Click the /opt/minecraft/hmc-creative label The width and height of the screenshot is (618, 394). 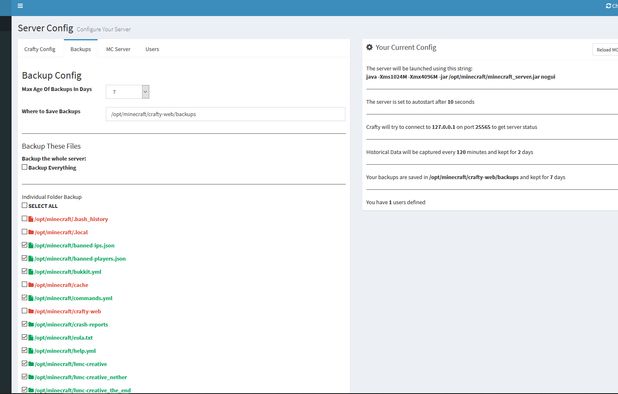[71, 364]
